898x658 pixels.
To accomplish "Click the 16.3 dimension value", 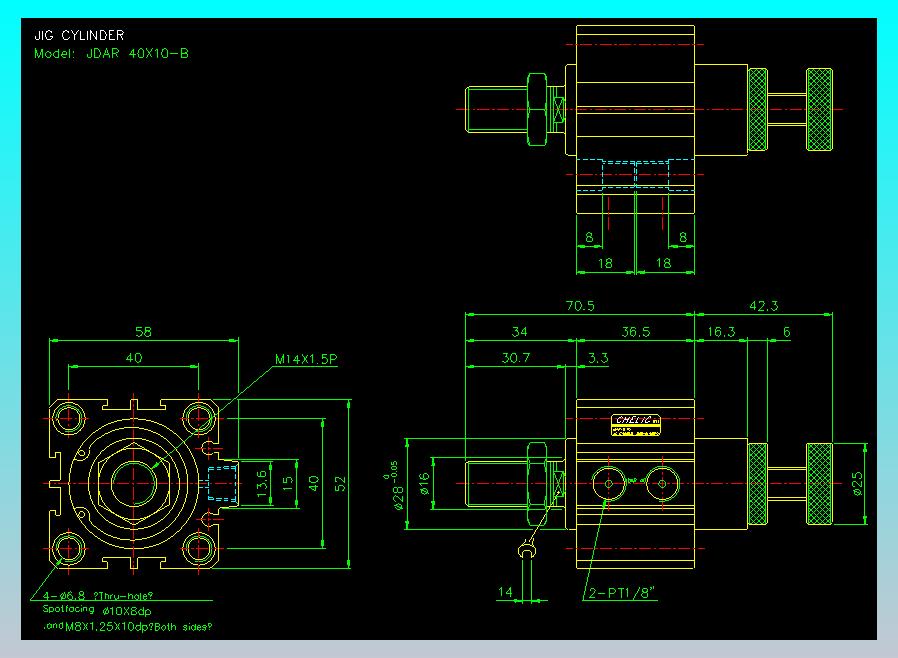I will click(721, 332).
